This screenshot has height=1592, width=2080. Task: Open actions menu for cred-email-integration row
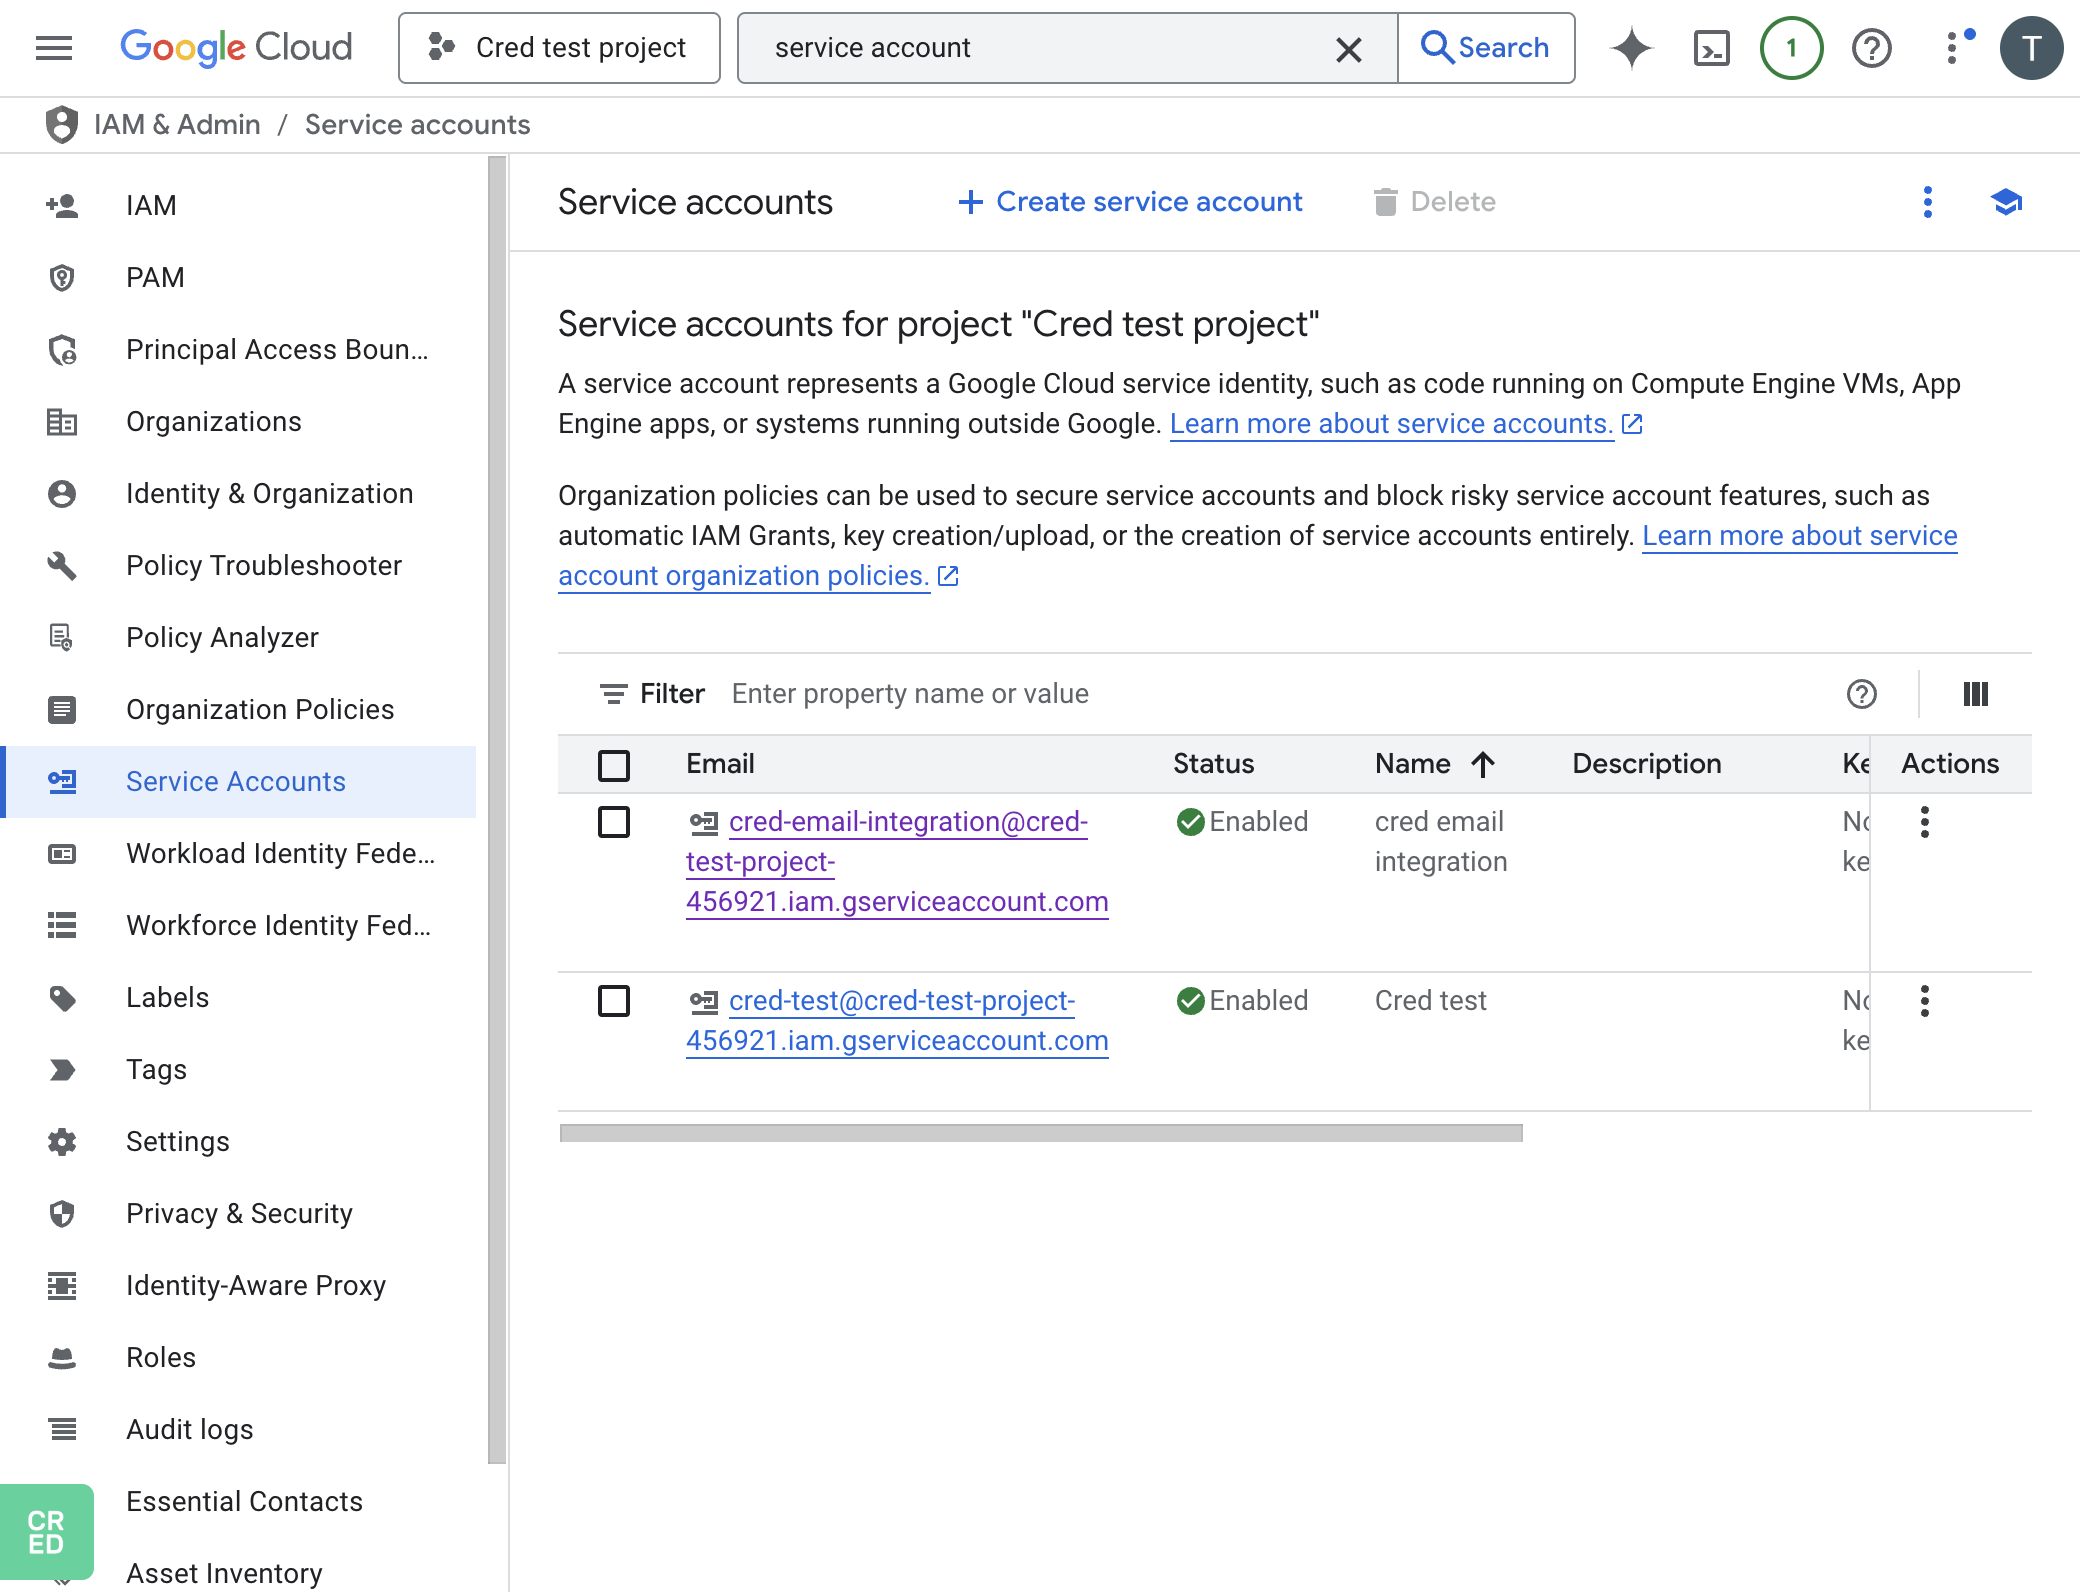coord(1925,822)
